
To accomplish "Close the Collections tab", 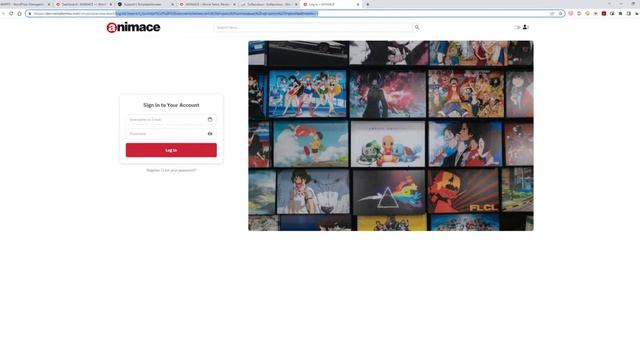I will click(x=296, y=4).
